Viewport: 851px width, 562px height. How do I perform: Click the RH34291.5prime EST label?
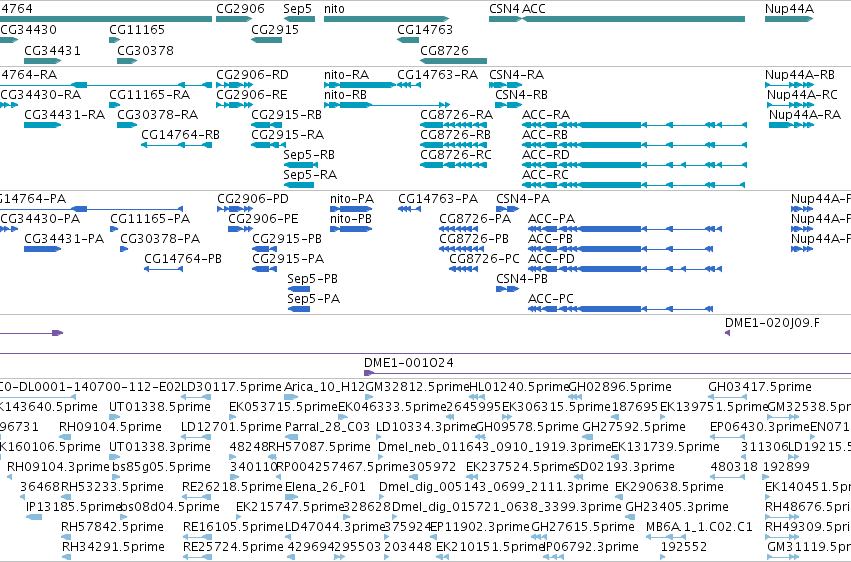pyautogui.click(x=113, y=547)
